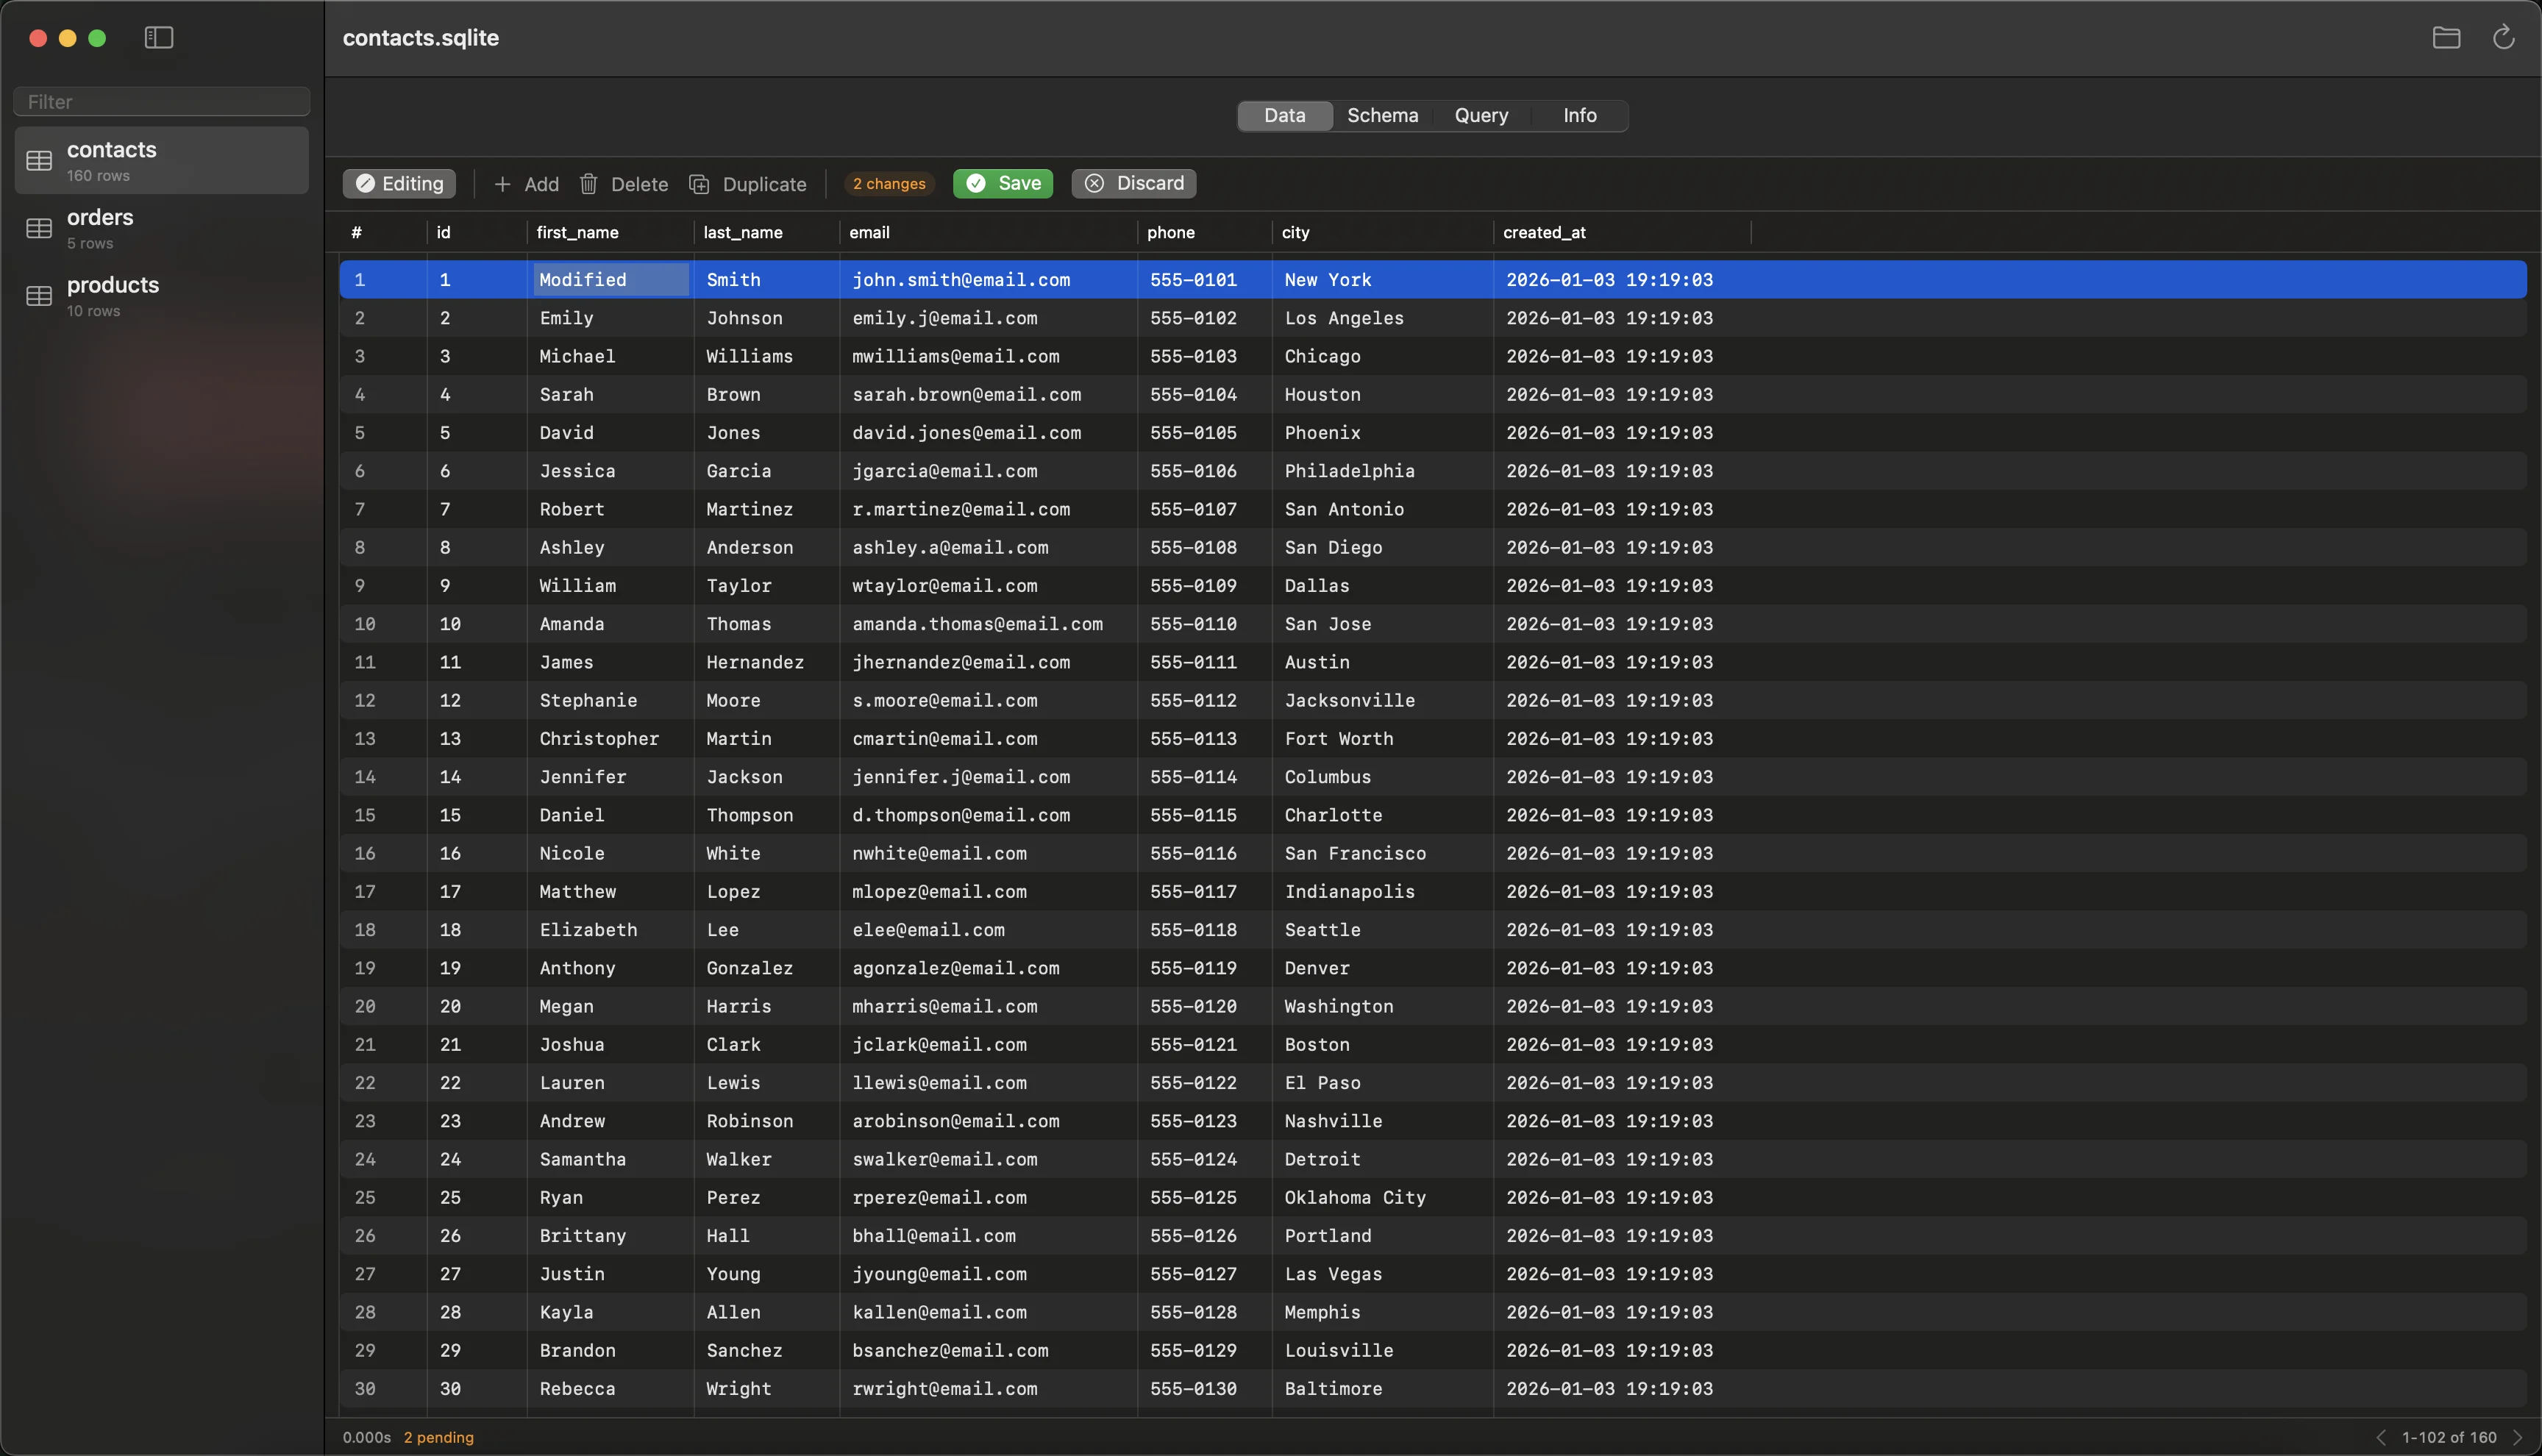2542x1456 pixels.
Task: Select the Delete trash icon
Action: pos(589,183)
